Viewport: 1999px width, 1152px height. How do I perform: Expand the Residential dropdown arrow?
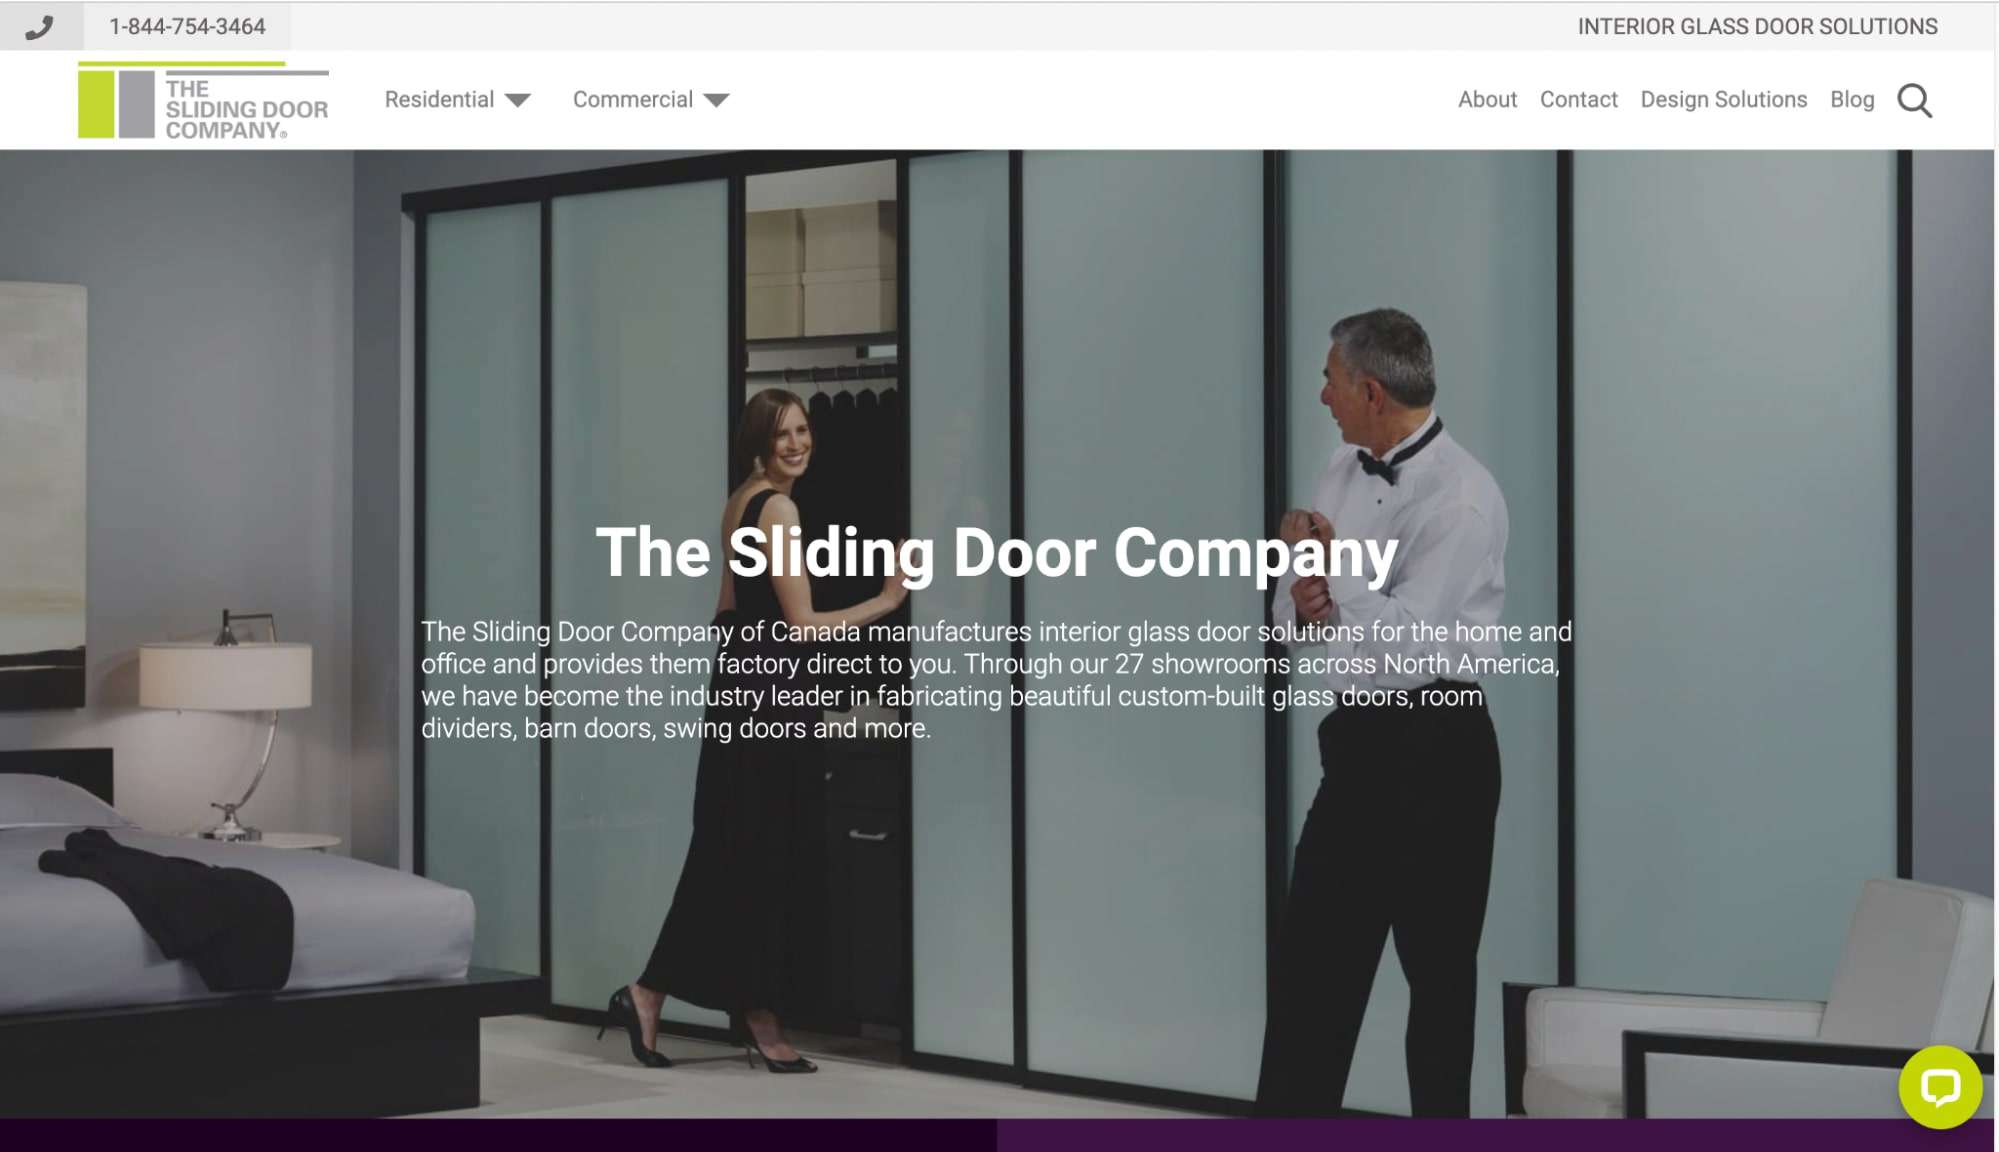pyautogui.click(x=518, y=100)
